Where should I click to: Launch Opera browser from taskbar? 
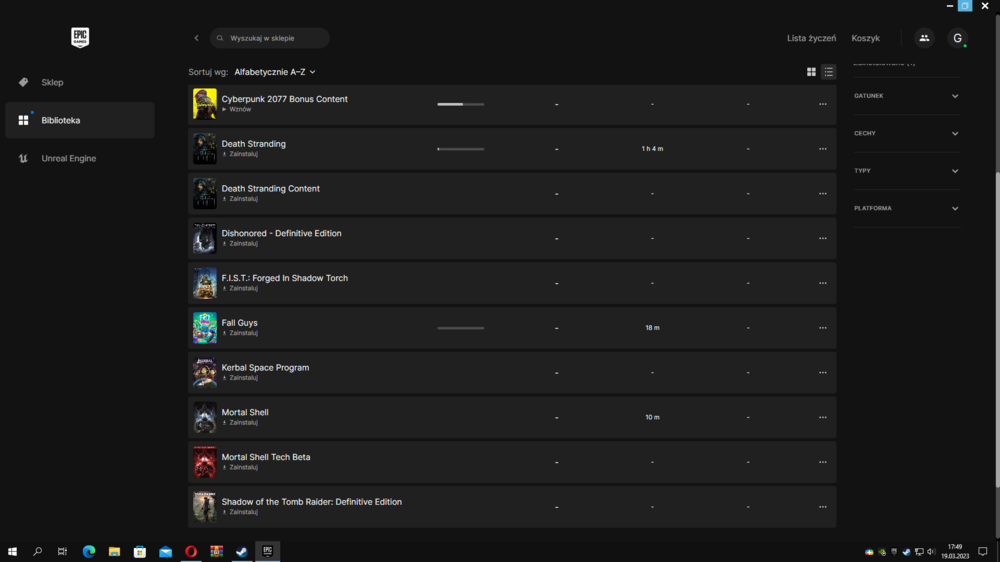click(191, 552)
